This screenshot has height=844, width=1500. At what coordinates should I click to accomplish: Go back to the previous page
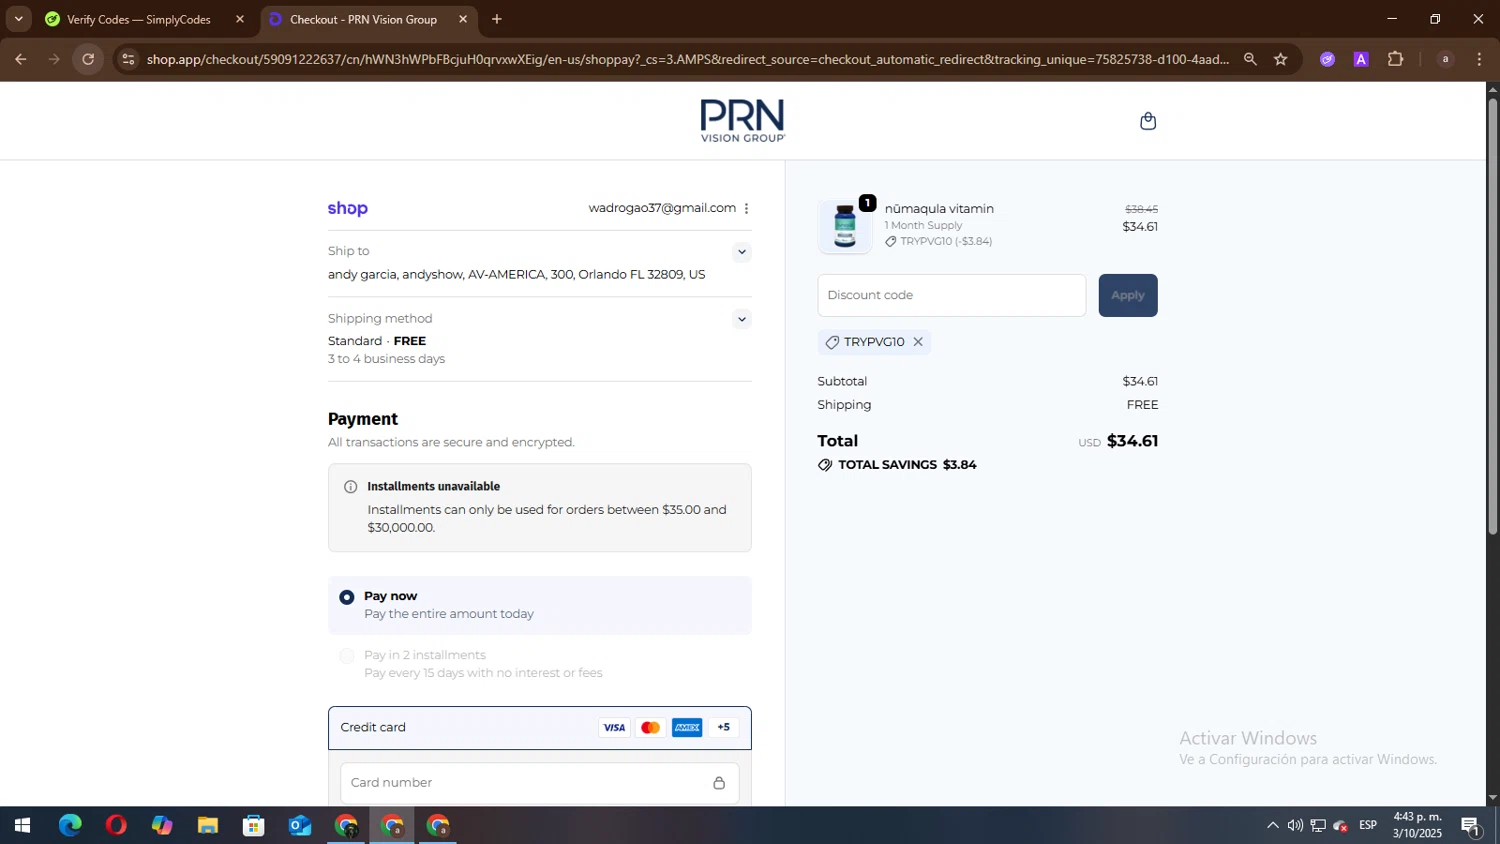20,59
